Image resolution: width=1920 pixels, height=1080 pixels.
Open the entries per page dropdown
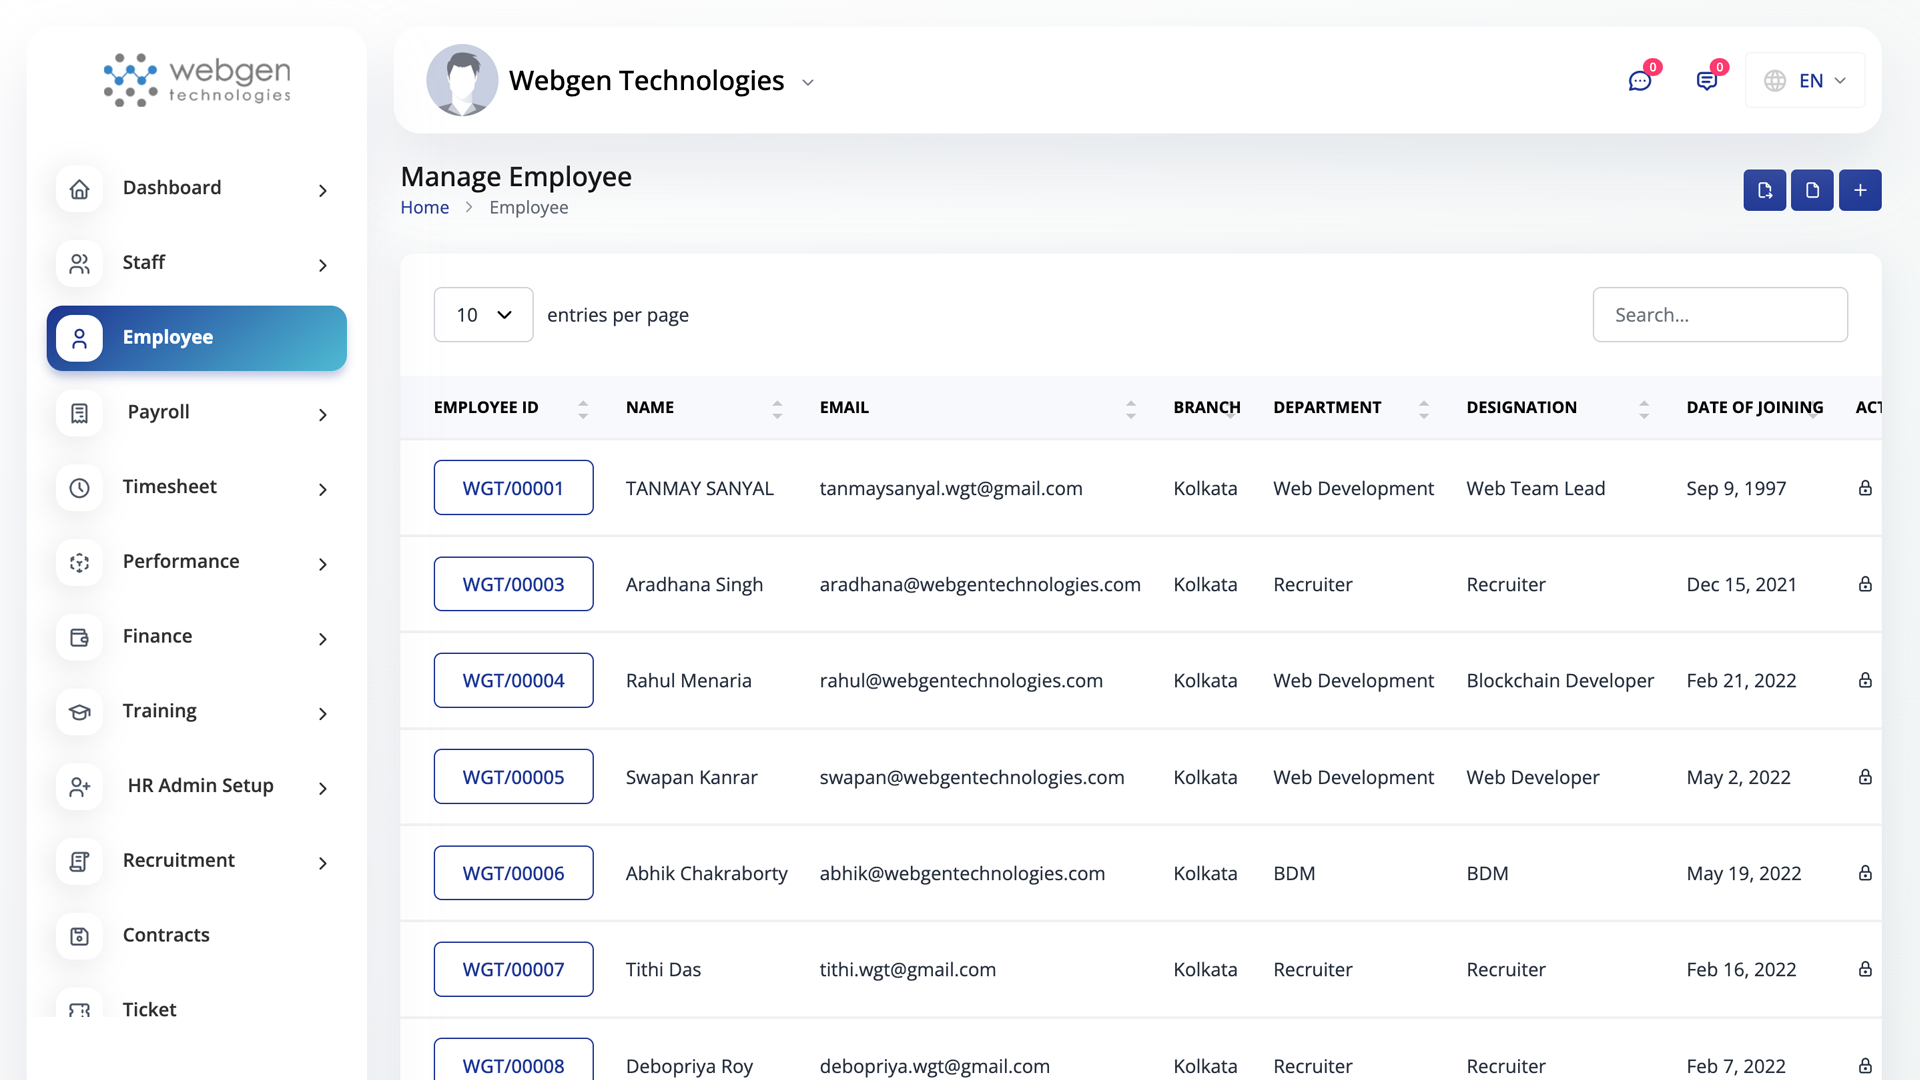tap(483, 315)
